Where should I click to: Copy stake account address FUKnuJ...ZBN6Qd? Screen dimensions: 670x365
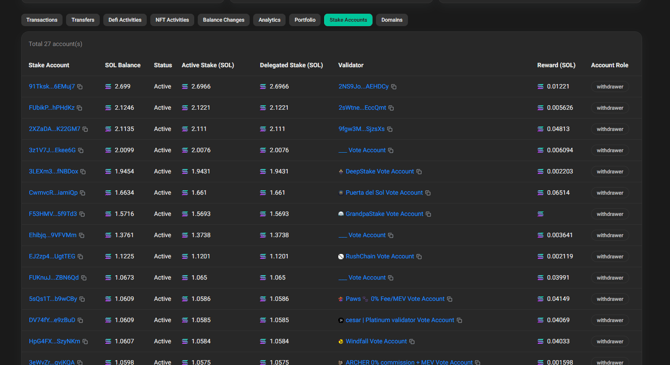coord(84,278)
